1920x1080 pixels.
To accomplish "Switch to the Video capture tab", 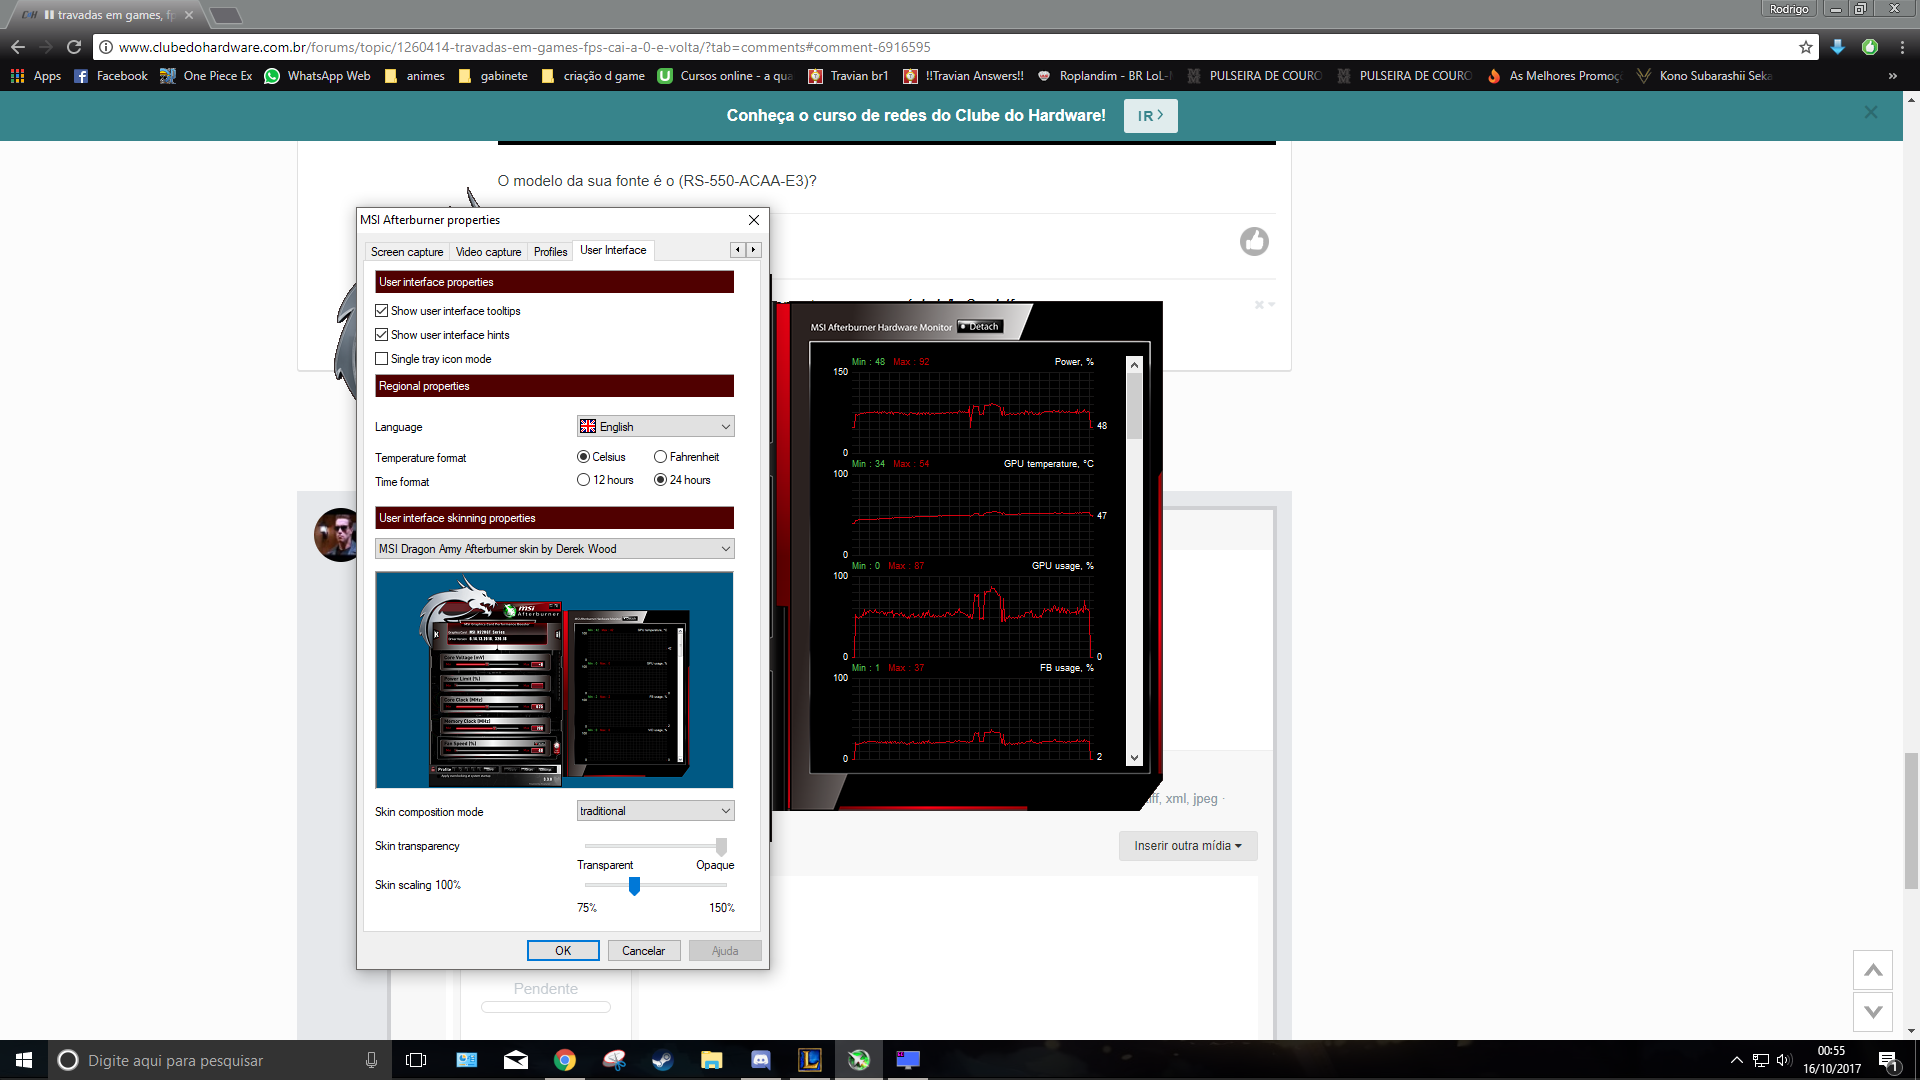I will pos(488,252).
